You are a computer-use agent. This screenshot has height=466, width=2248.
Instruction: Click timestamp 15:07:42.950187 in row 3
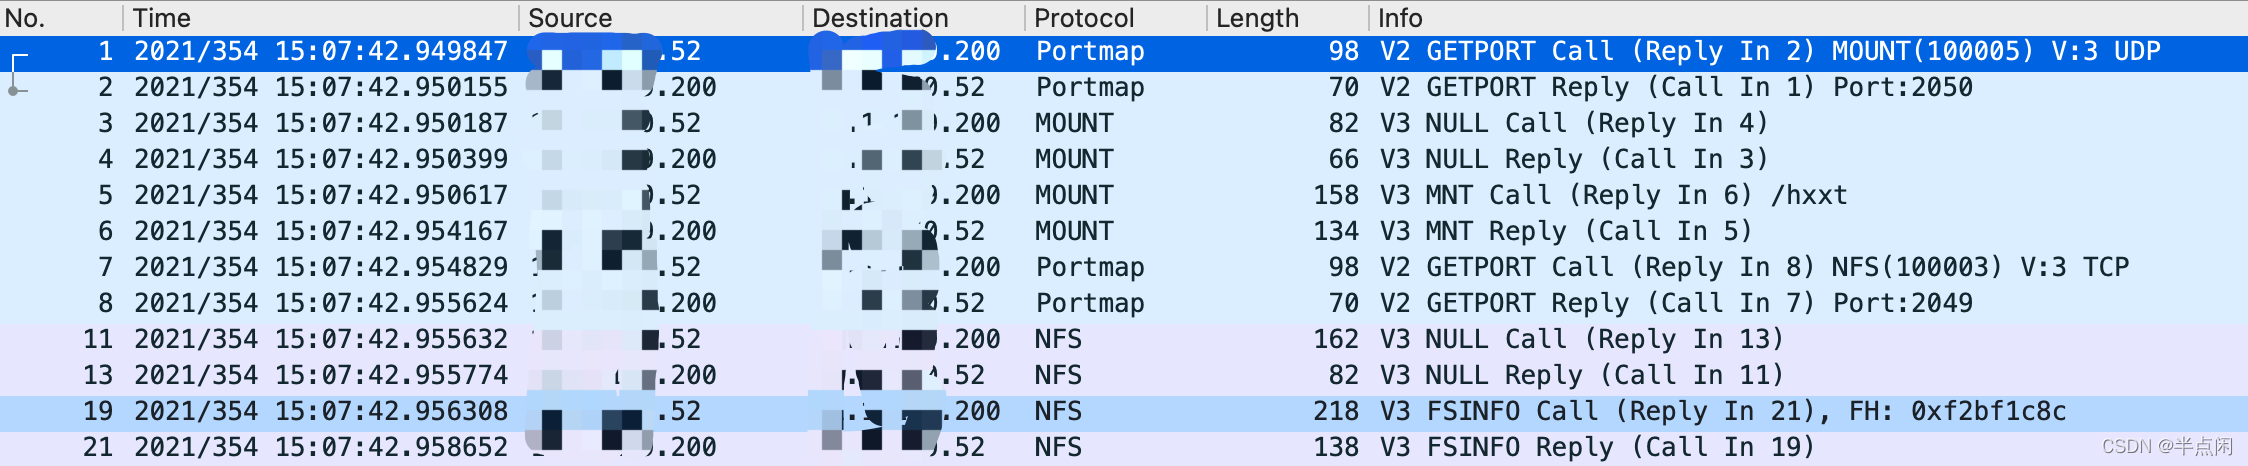pos(391,124)
